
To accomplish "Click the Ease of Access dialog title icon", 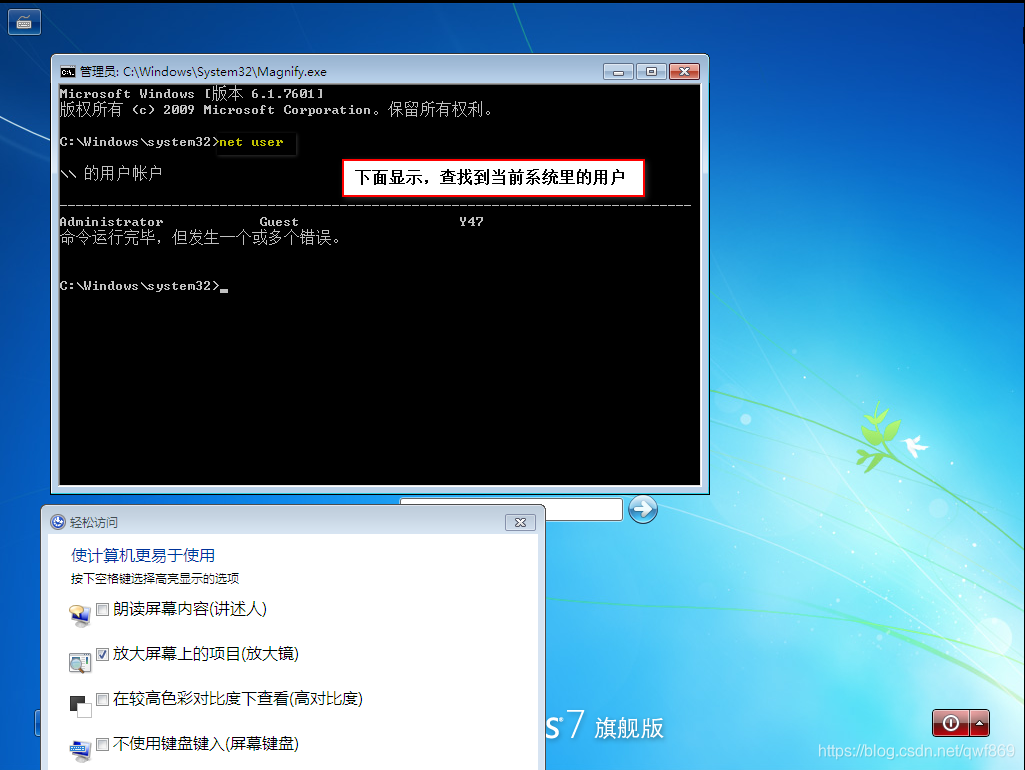I will (x=58, y=522).
